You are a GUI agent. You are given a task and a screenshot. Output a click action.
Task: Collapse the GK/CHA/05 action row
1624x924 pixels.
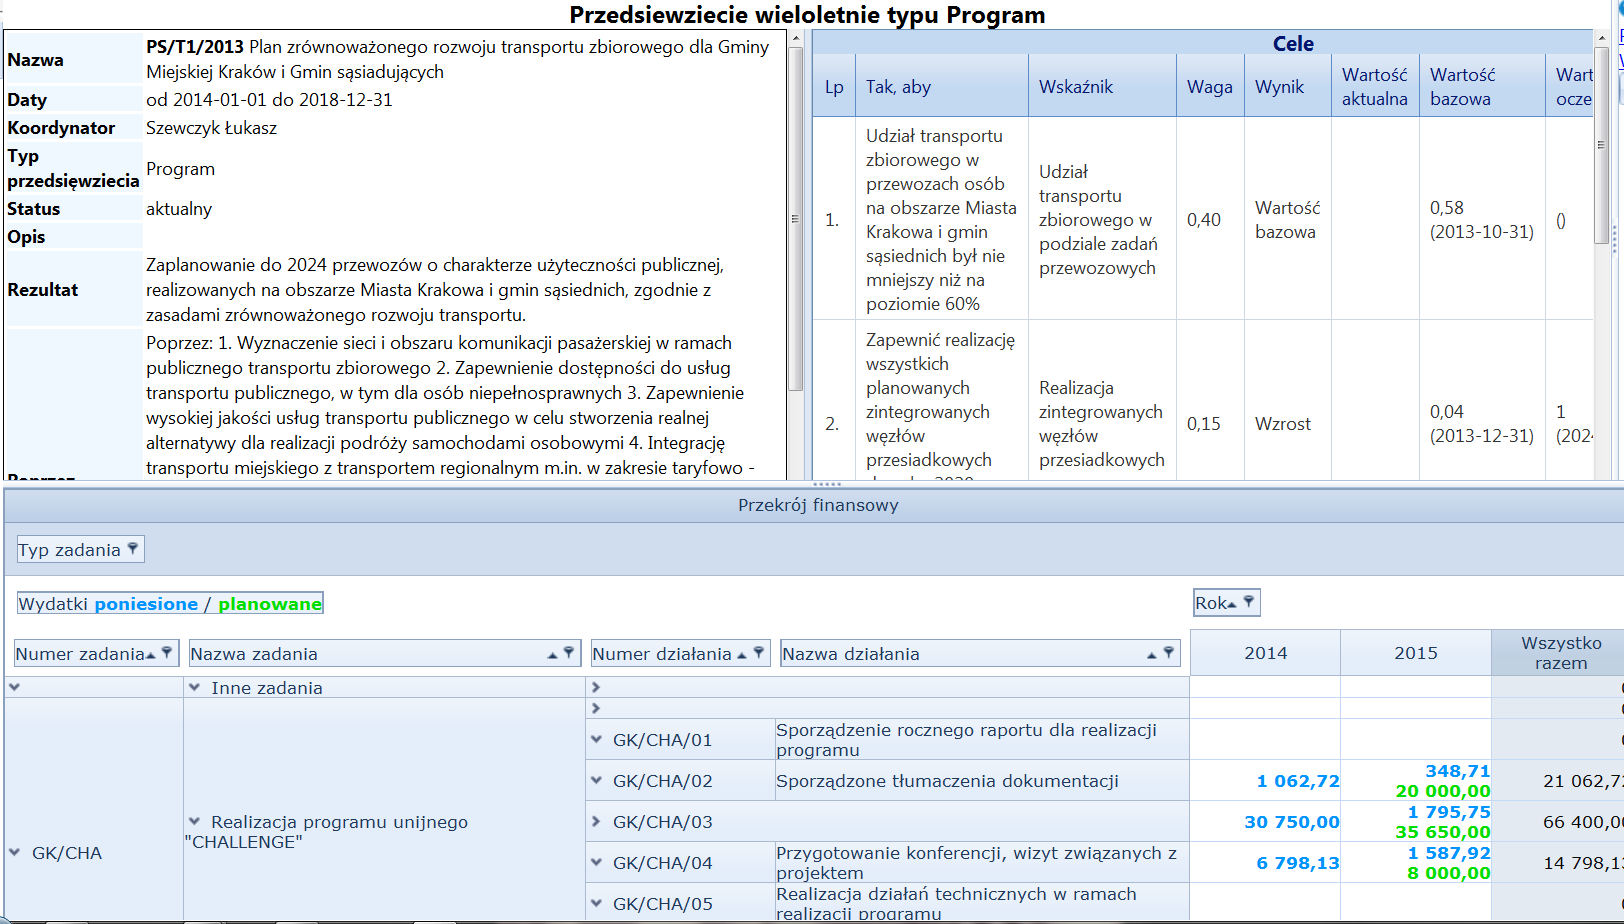click(596, 904)
